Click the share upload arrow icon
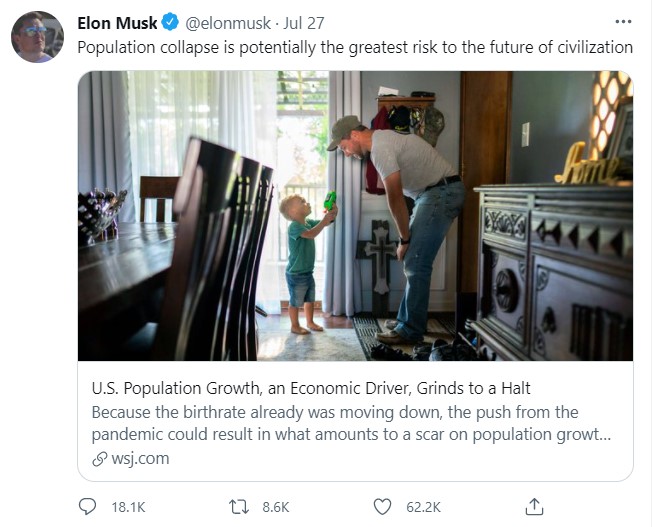This screenshot has height=527, width=655. [534, 507]
